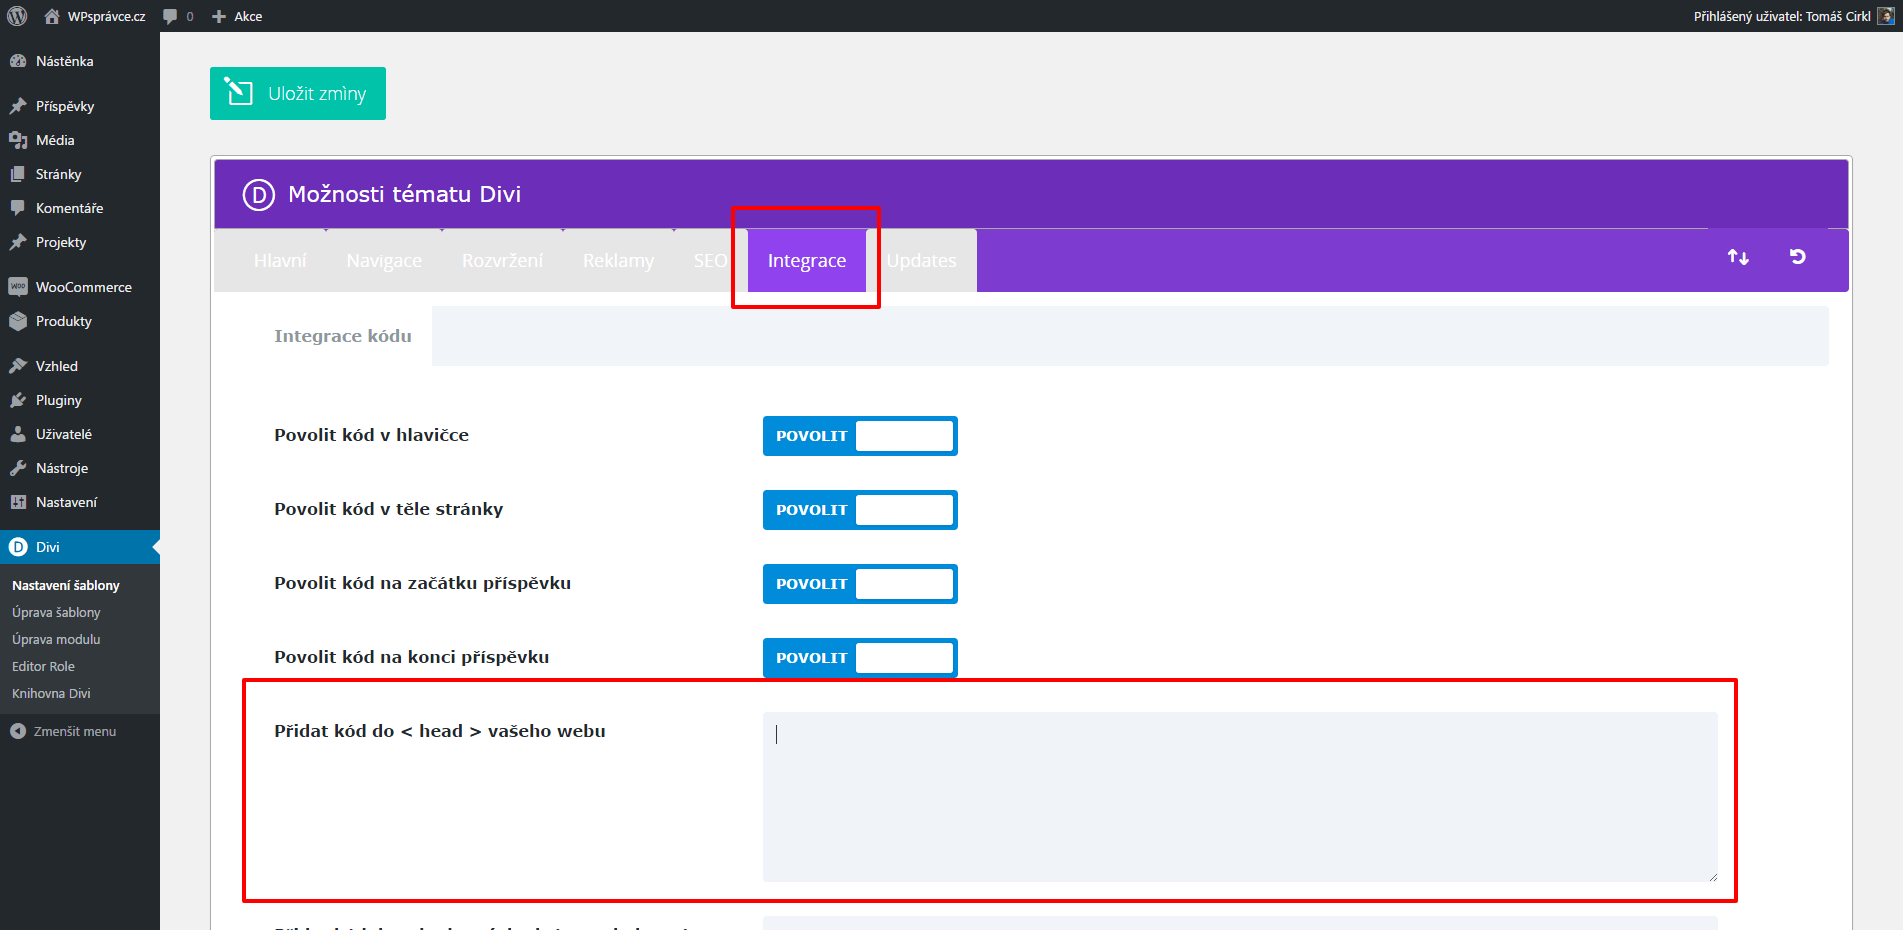Click the Vzhled brush icon
This screenshot has height=930, width=1903.
click(18, 366)
